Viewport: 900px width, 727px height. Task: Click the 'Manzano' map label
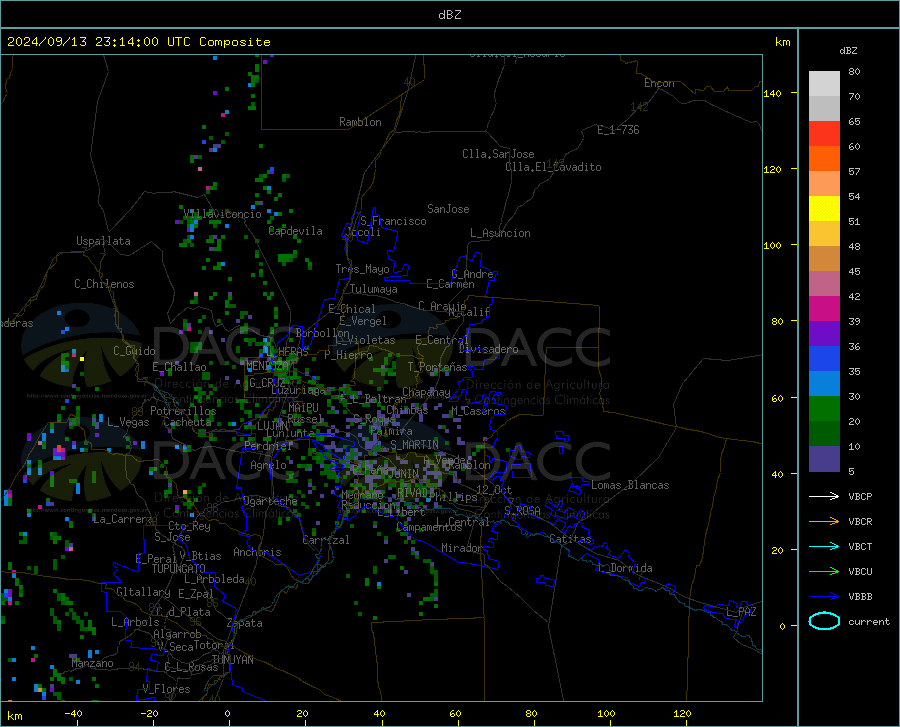tap(92, 663)
